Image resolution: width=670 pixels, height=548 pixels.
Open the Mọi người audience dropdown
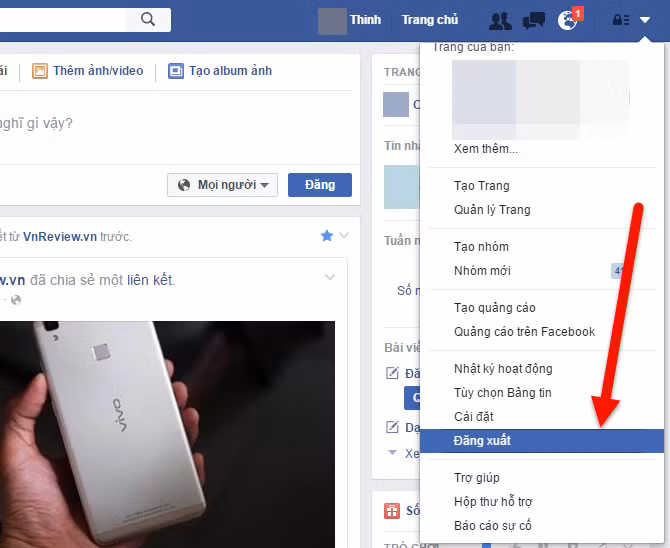point(223,185)
